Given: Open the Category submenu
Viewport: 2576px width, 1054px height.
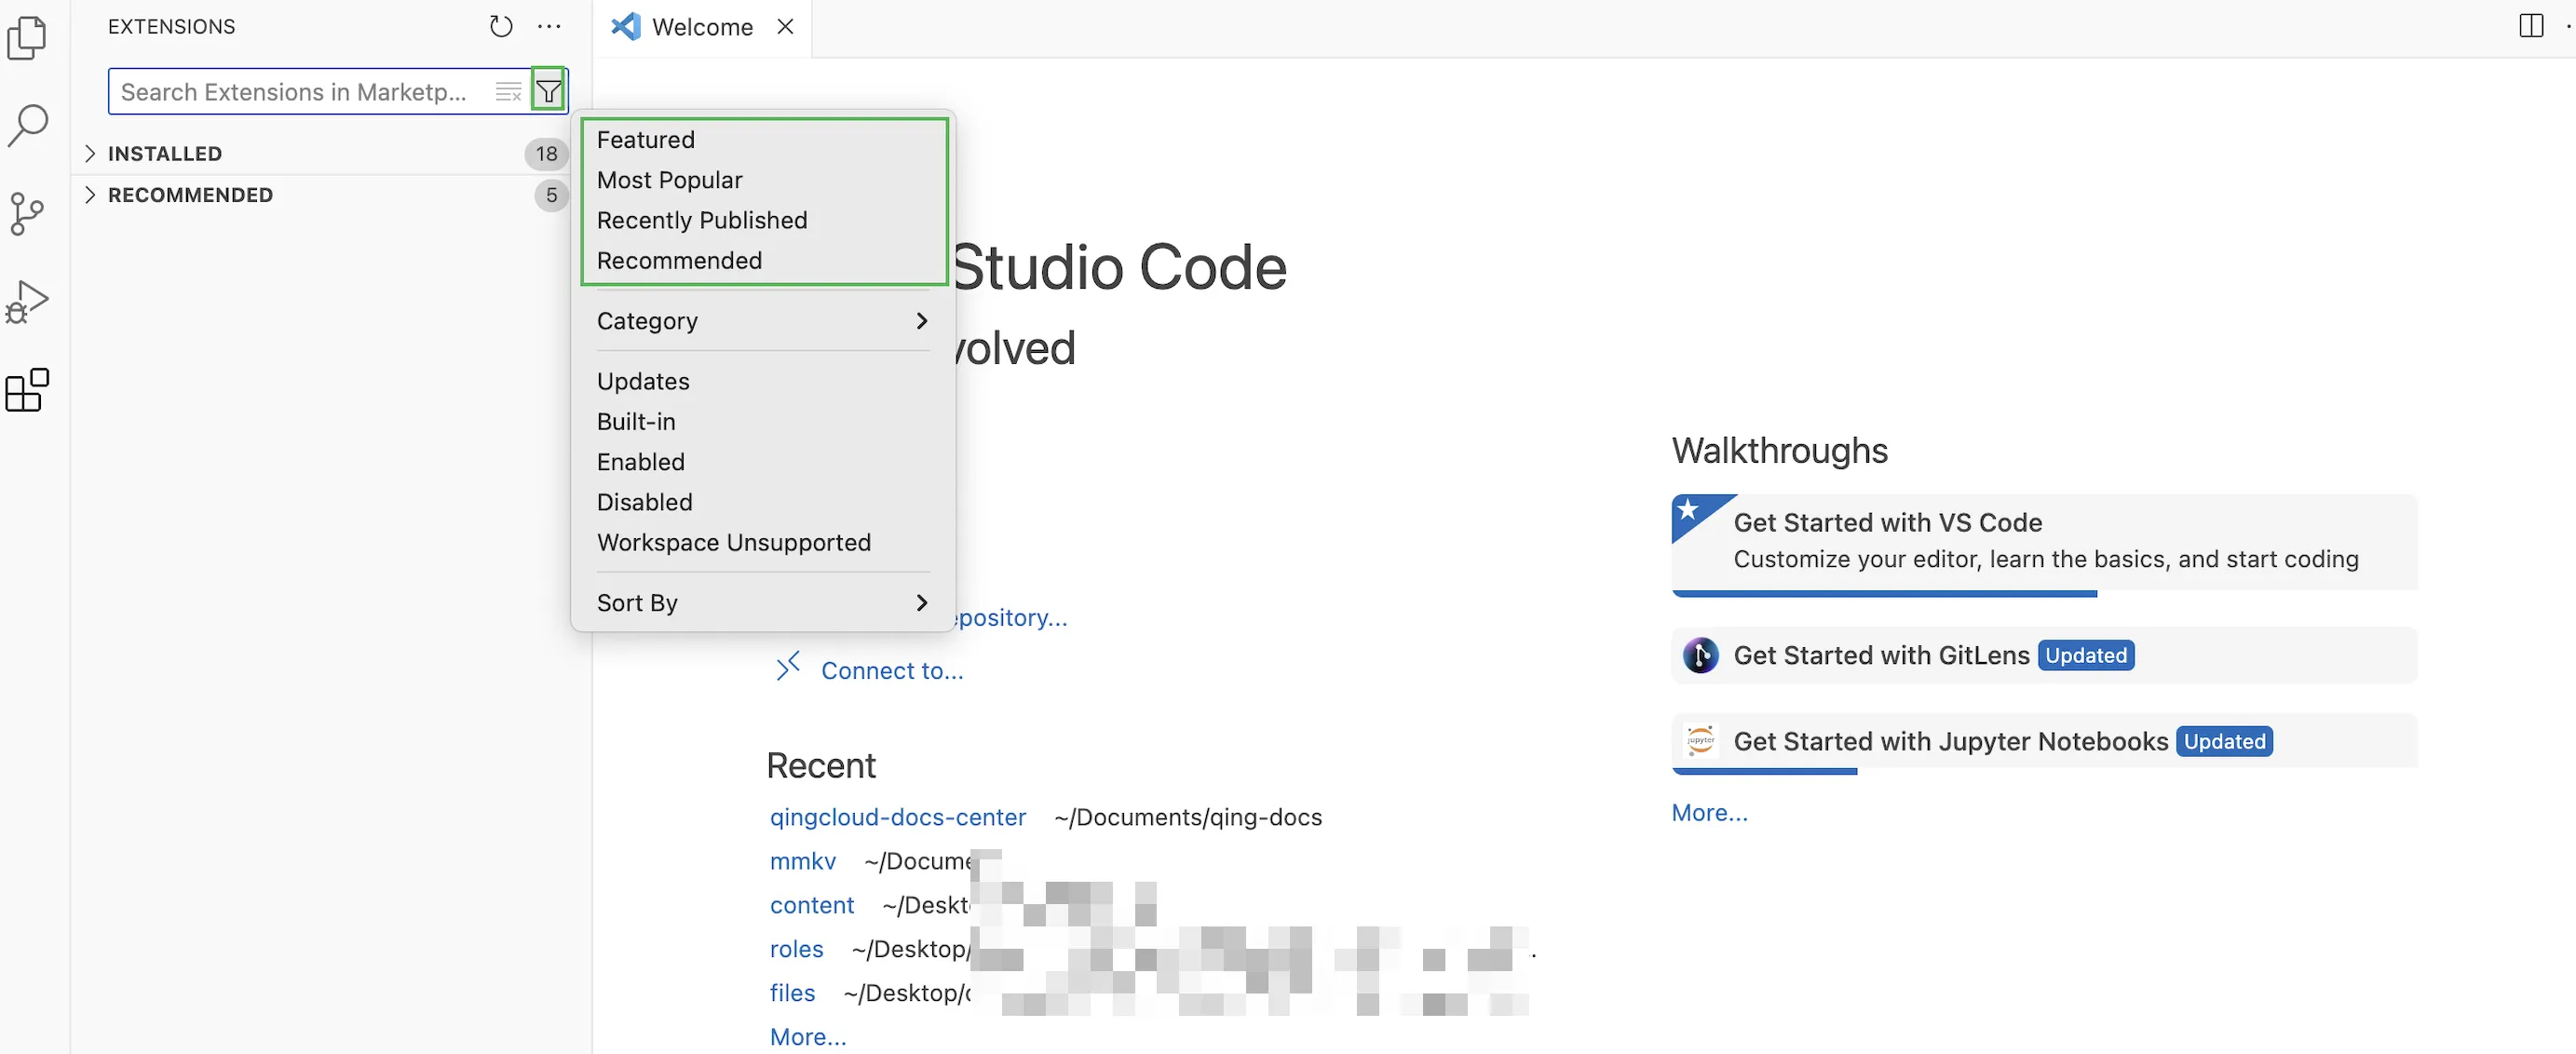Looking at the screenshot, I should click(763, 321).
